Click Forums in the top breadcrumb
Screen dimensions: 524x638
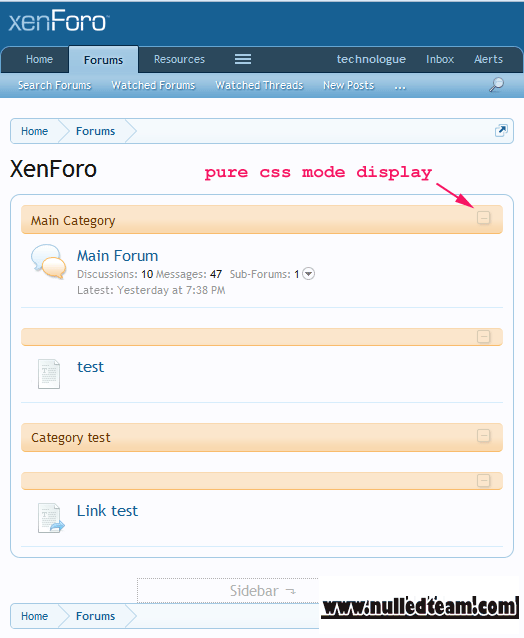96,131
